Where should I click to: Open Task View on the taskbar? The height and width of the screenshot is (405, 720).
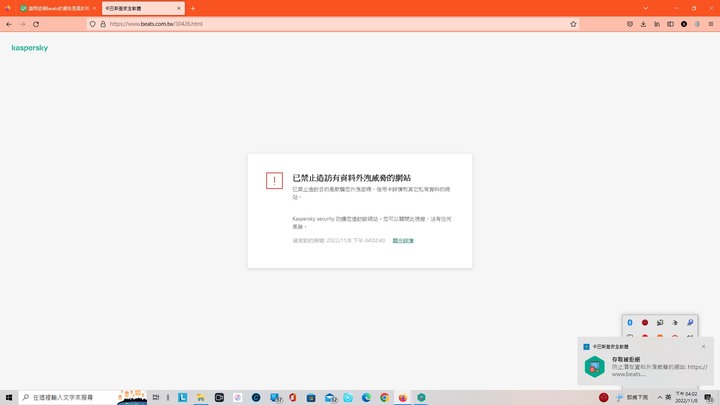(156, 397)
